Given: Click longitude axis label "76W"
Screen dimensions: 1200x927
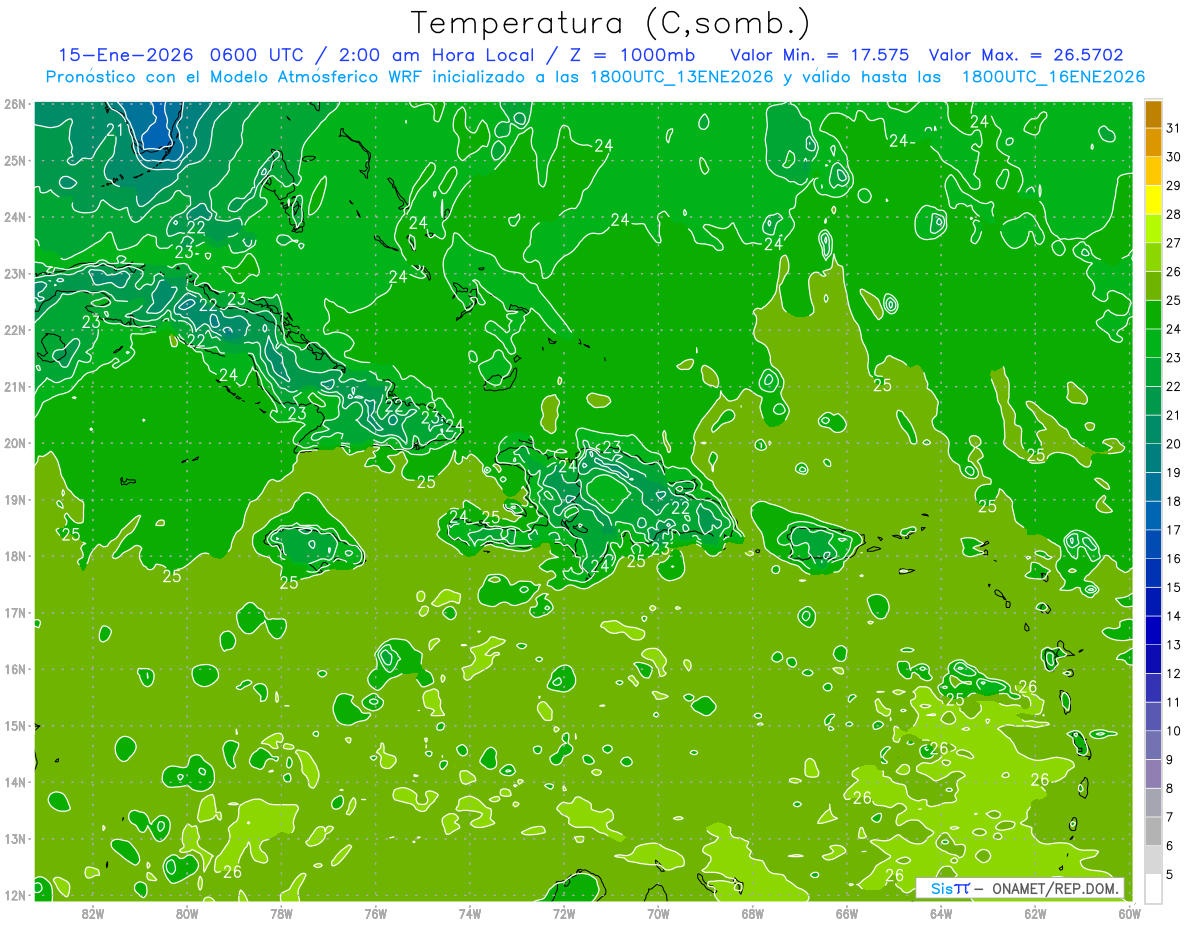Looking at the screenshot, I should [x=375, y=913].
